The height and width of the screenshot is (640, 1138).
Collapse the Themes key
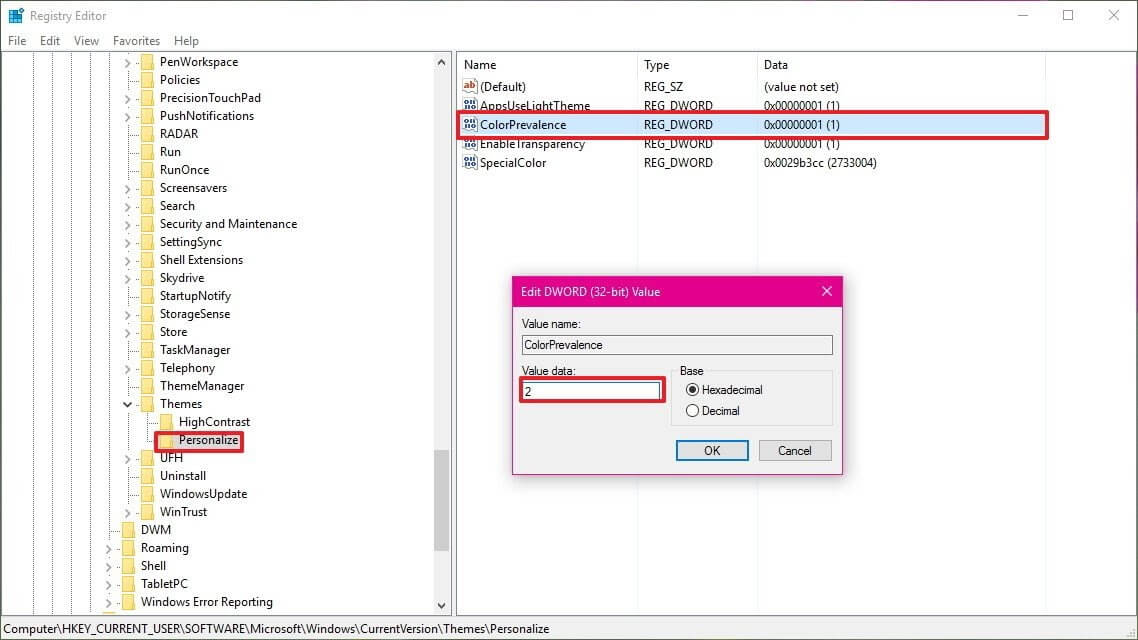126,403
